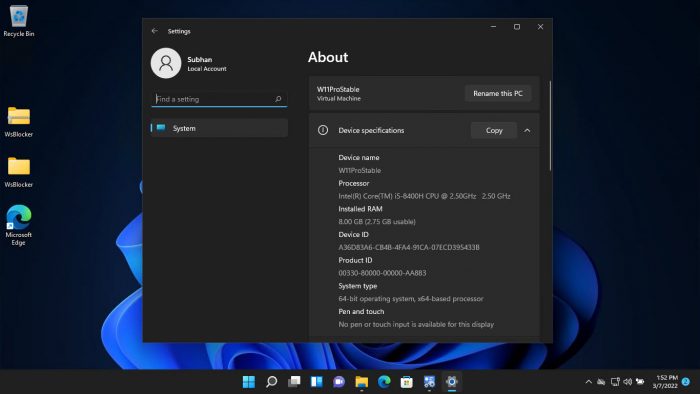The image size is (700, 394).
Task: Open the notification count badge
Action: tap(686, 382)
